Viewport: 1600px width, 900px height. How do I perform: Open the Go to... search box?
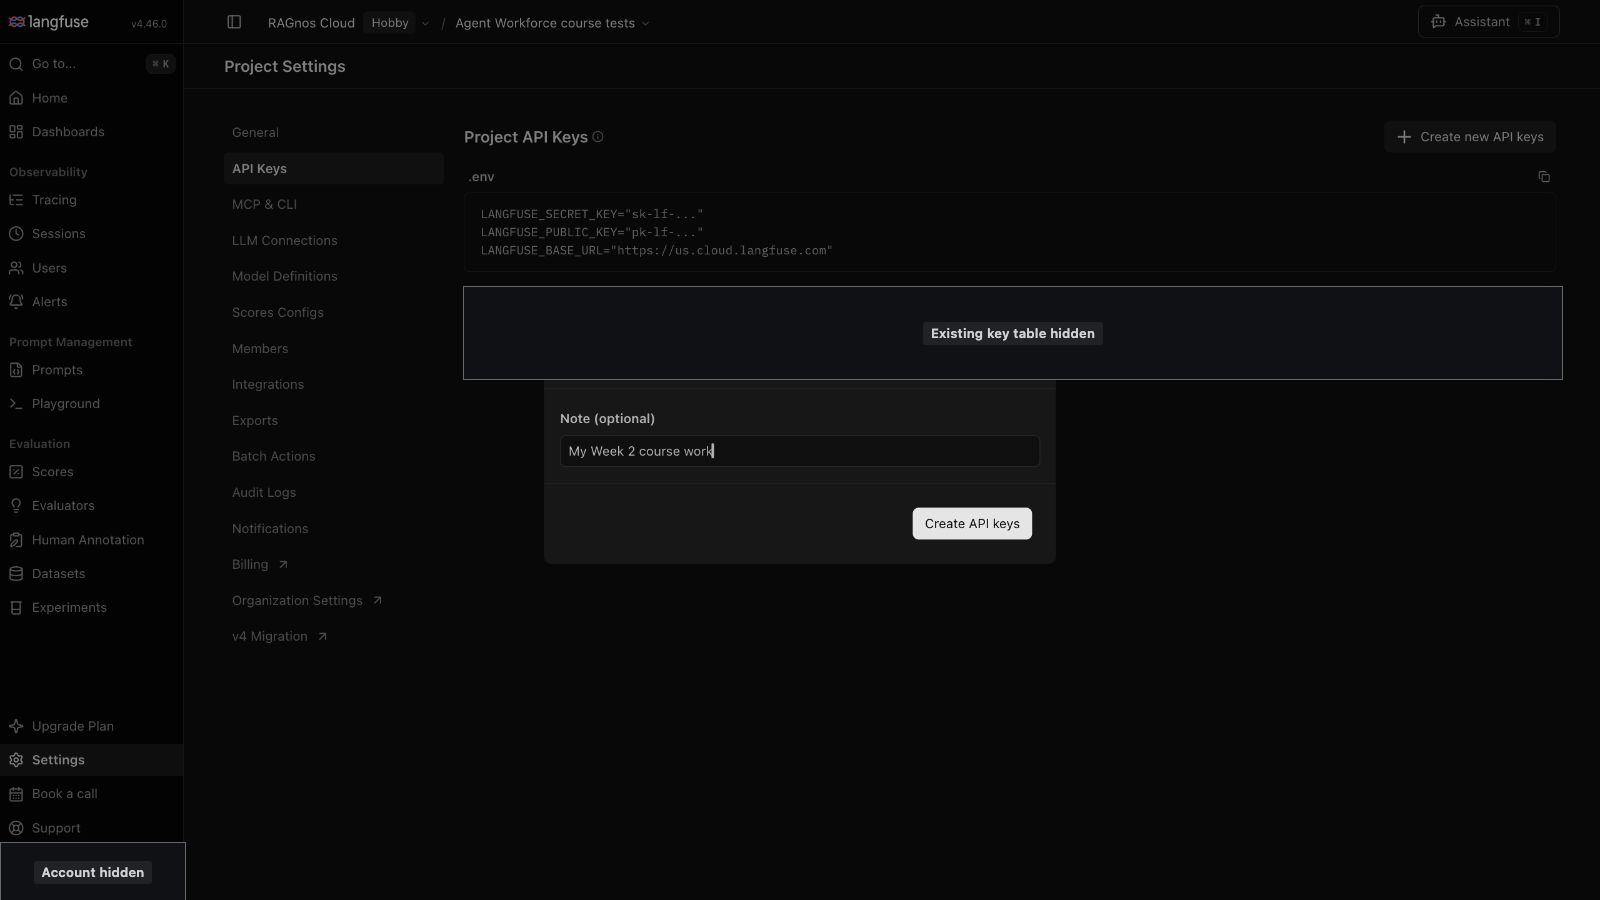pos(91,64)
